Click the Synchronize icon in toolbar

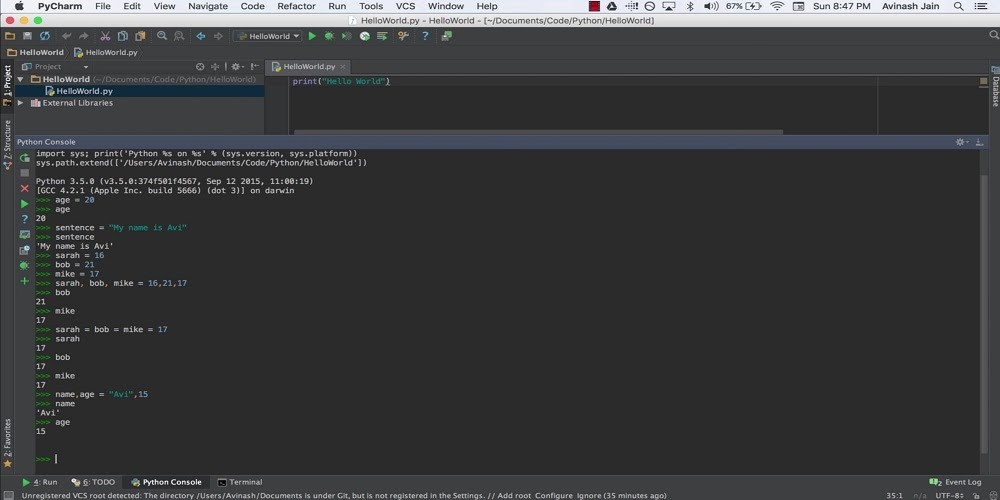pyautogui.click(x=44, y=36)
